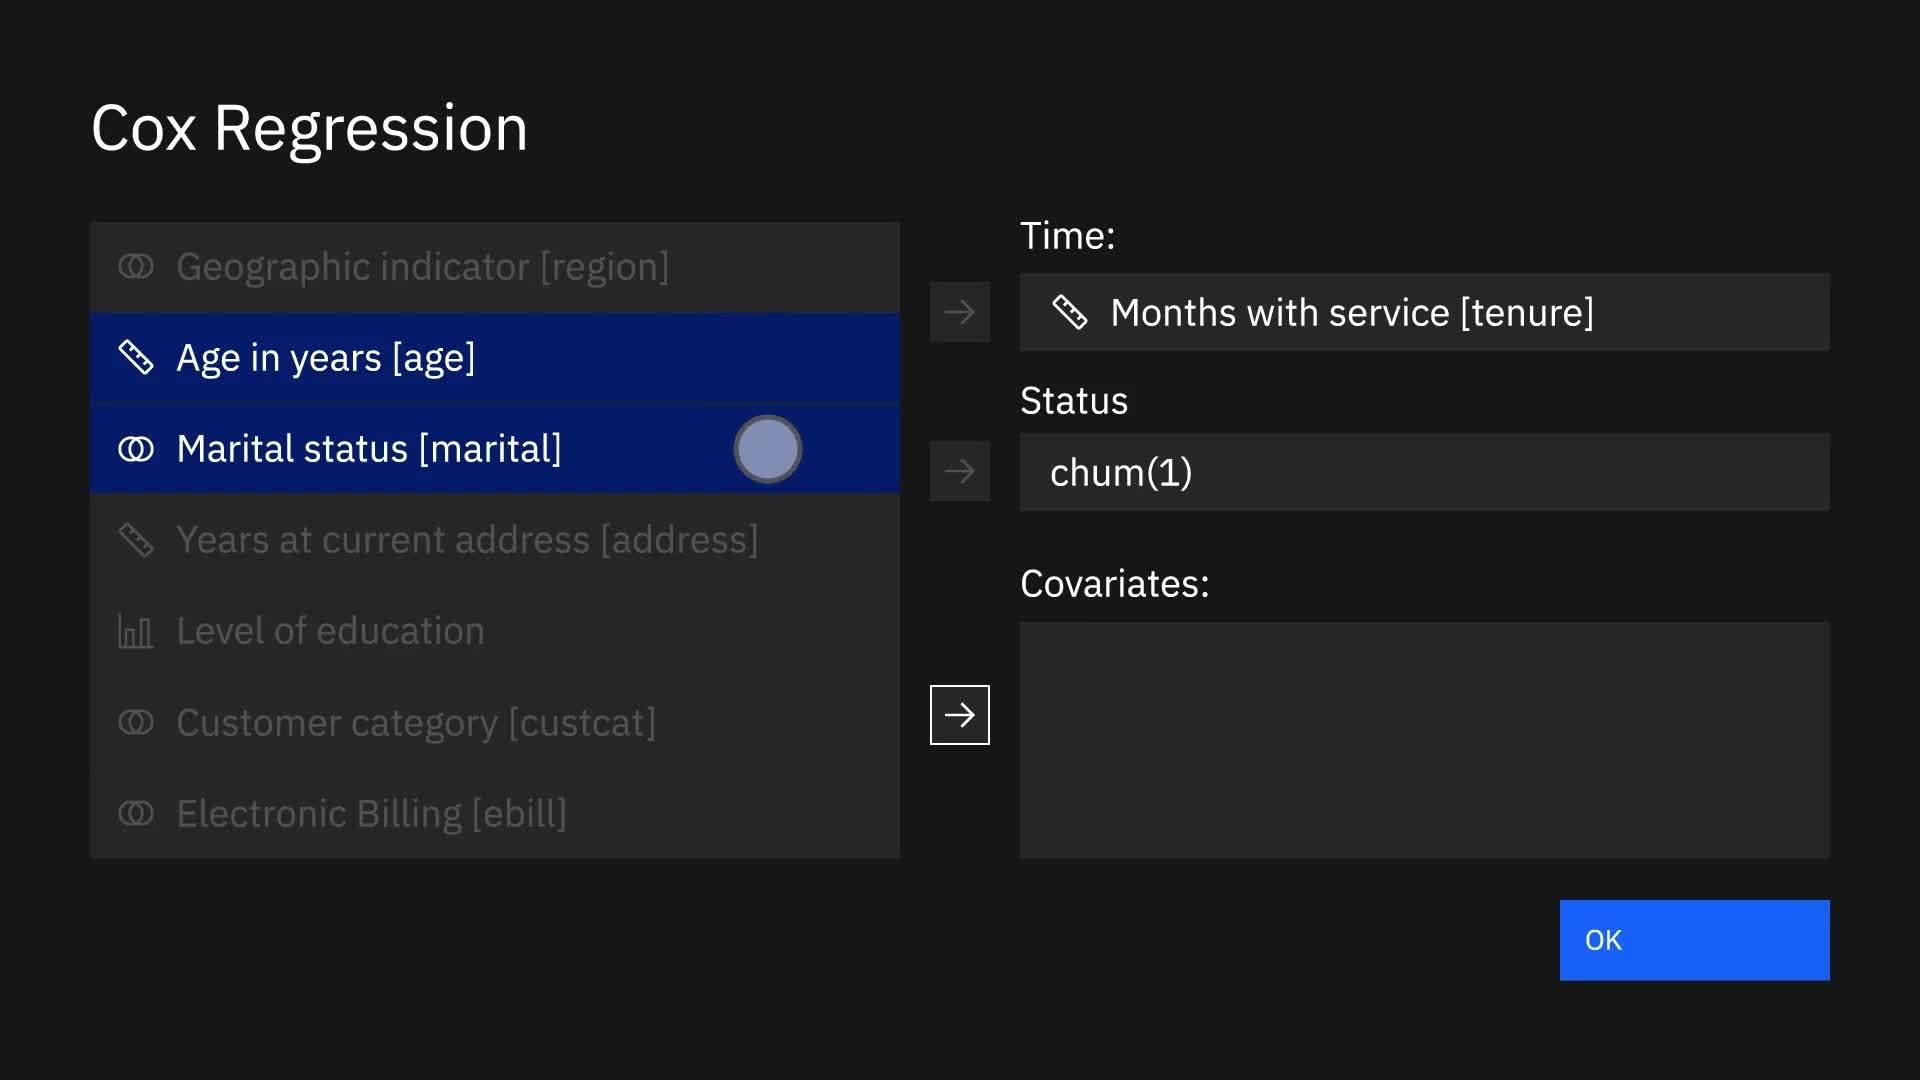
Task: Select Level of education variable
Action: pyautogui.click(x=330, y=631)
